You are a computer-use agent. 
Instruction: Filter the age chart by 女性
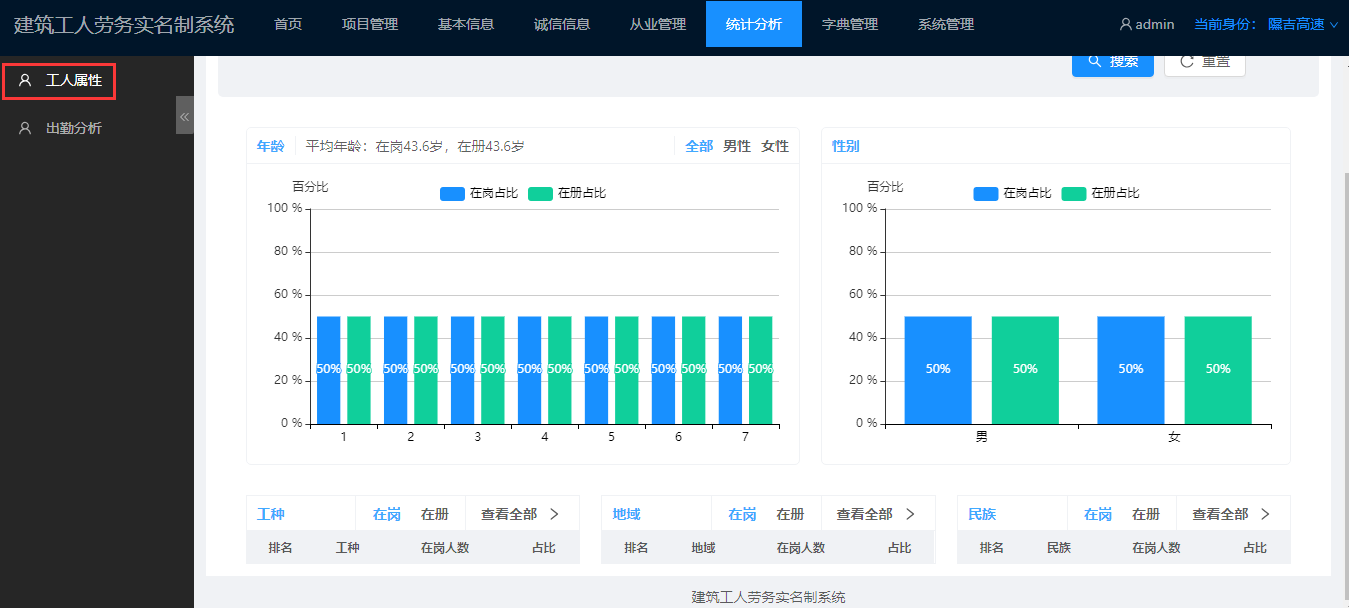775,146
